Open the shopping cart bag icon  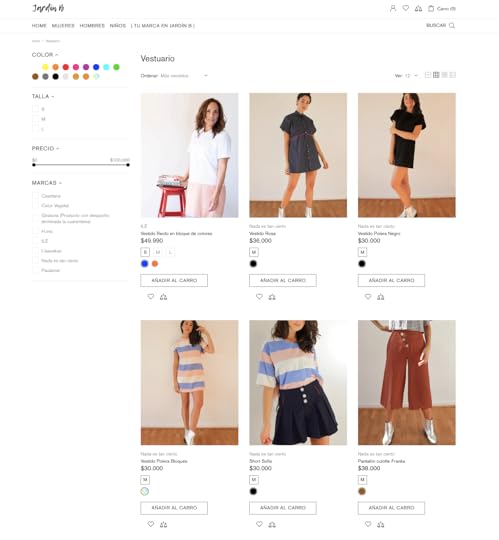pos(431,8)
